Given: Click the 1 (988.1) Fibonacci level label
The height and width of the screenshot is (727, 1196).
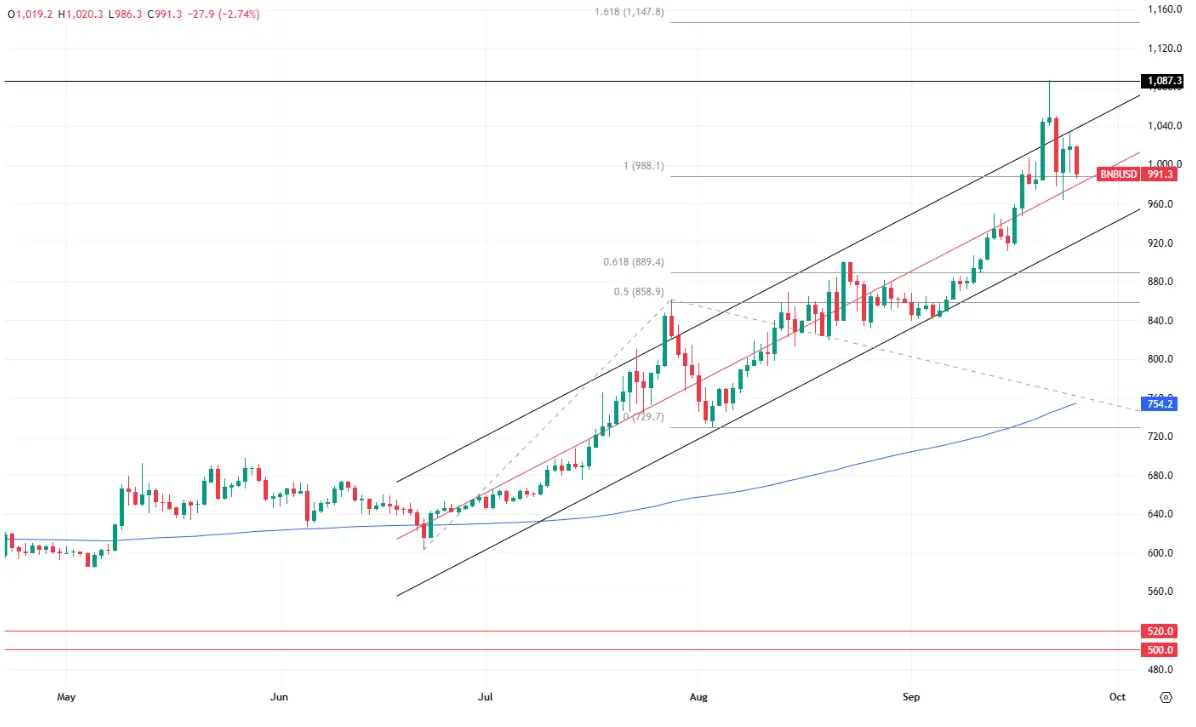Looking at the screenshot, I should [x=643, y=166].
